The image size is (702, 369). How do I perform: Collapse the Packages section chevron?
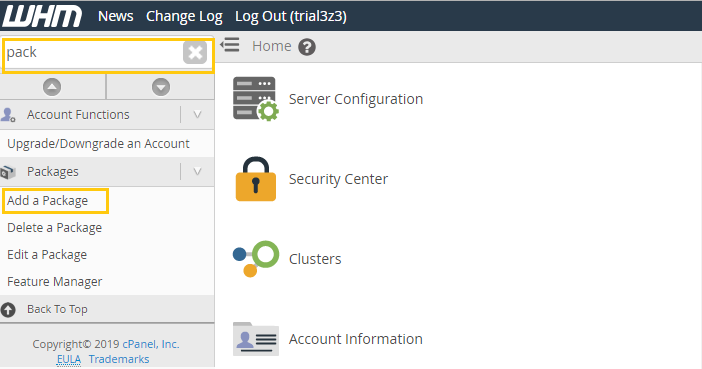[x=197, y=172]
